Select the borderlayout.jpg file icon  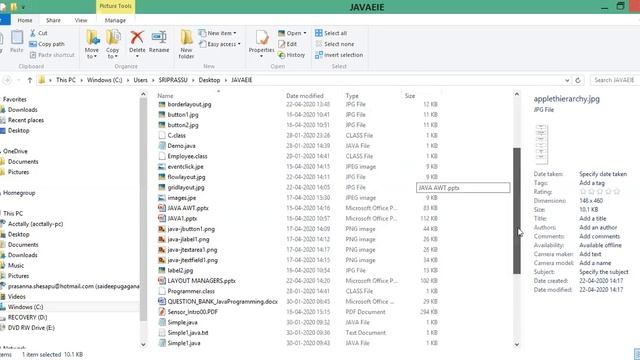pos(162,104)
